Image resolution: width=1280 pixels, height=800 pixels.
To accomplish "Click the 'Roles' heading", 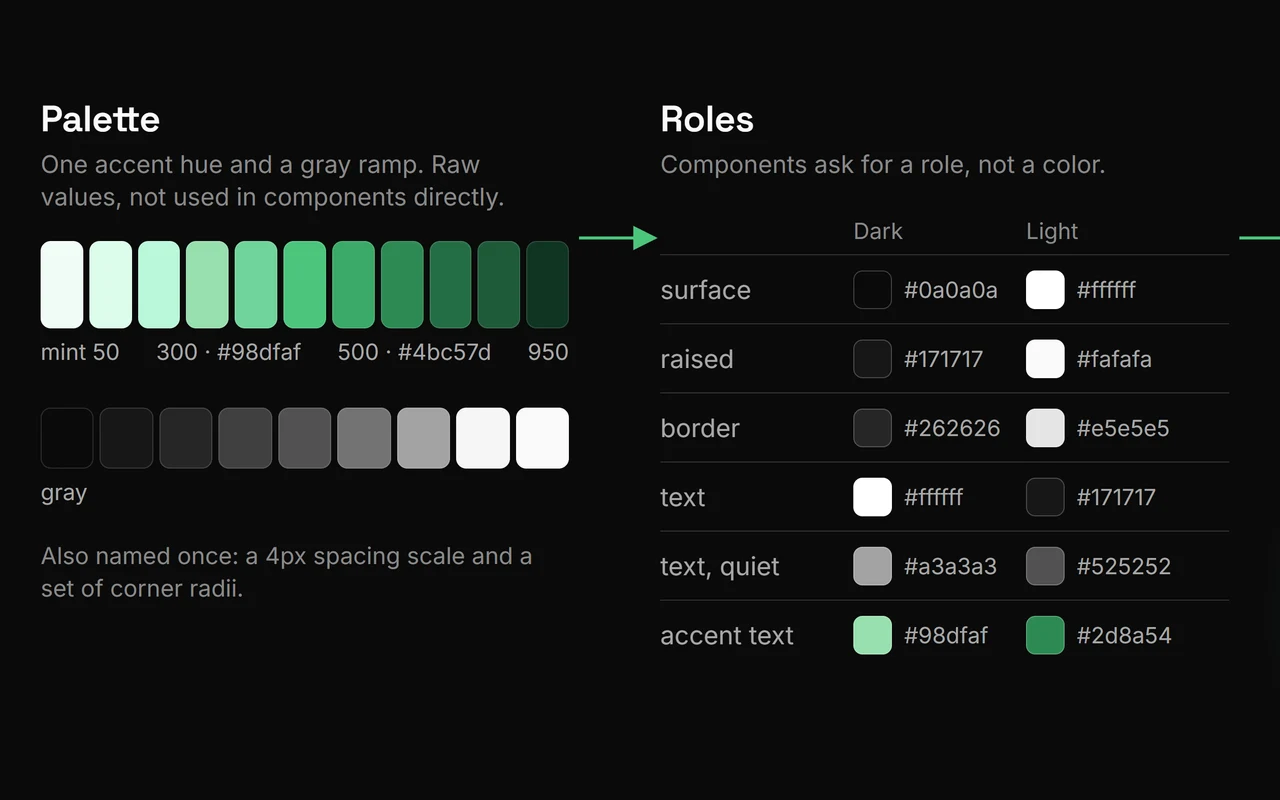I will point(707,119).
